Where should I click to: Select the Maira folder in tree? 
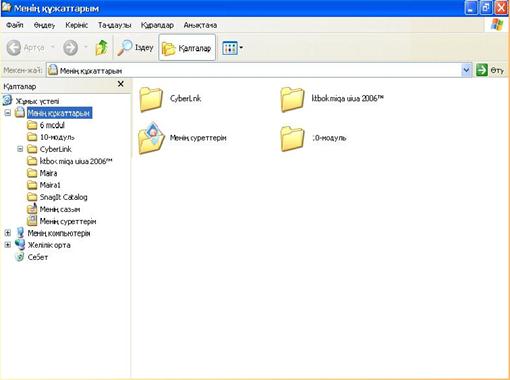coord(48,173)
